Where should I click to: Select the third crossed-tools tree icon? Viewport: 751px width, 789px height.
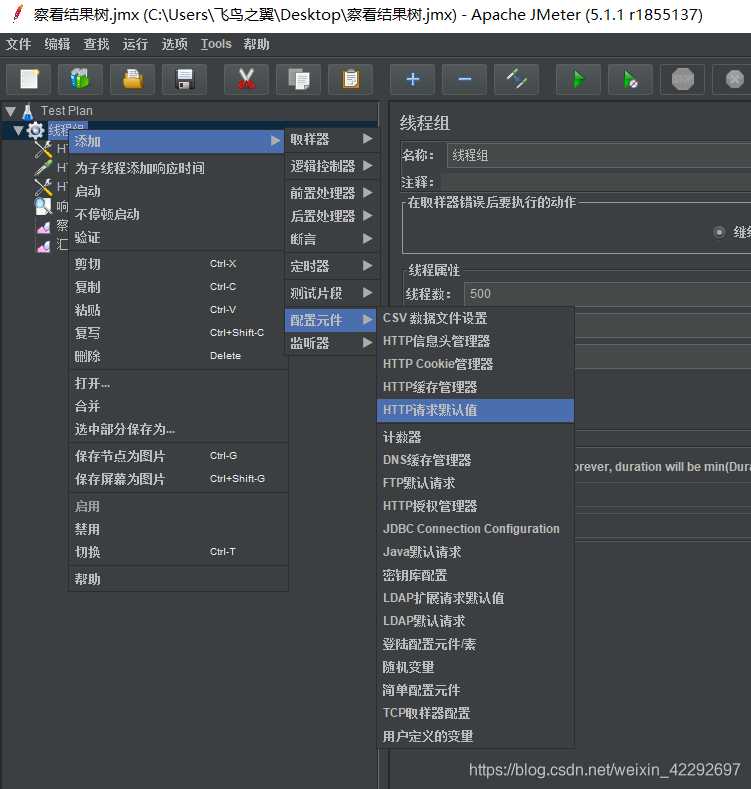tap(43, 187)
